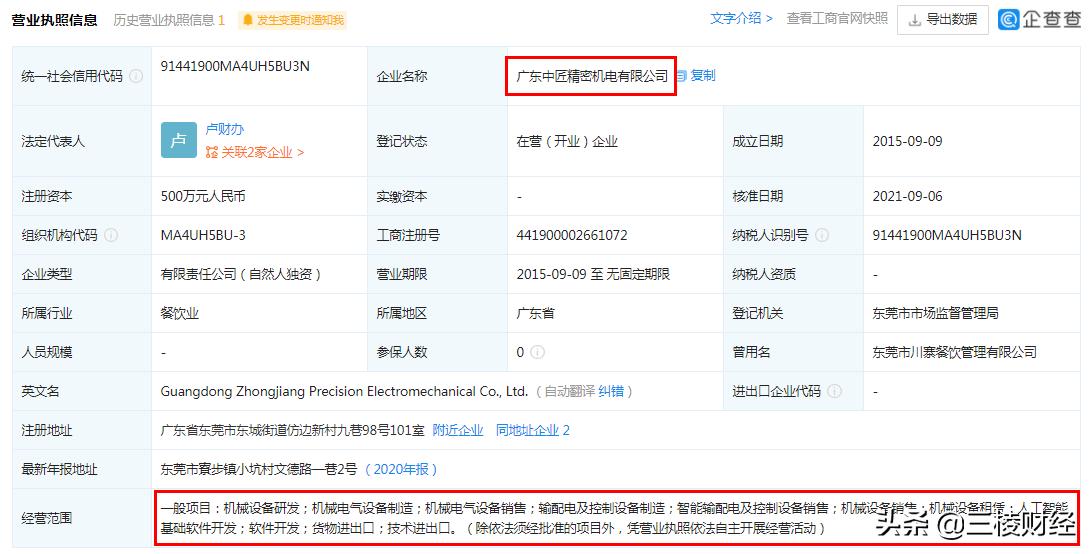Viewport: 1092px width, 554px height.
Task: Open 查看工商官网快照
Action: 837,19
